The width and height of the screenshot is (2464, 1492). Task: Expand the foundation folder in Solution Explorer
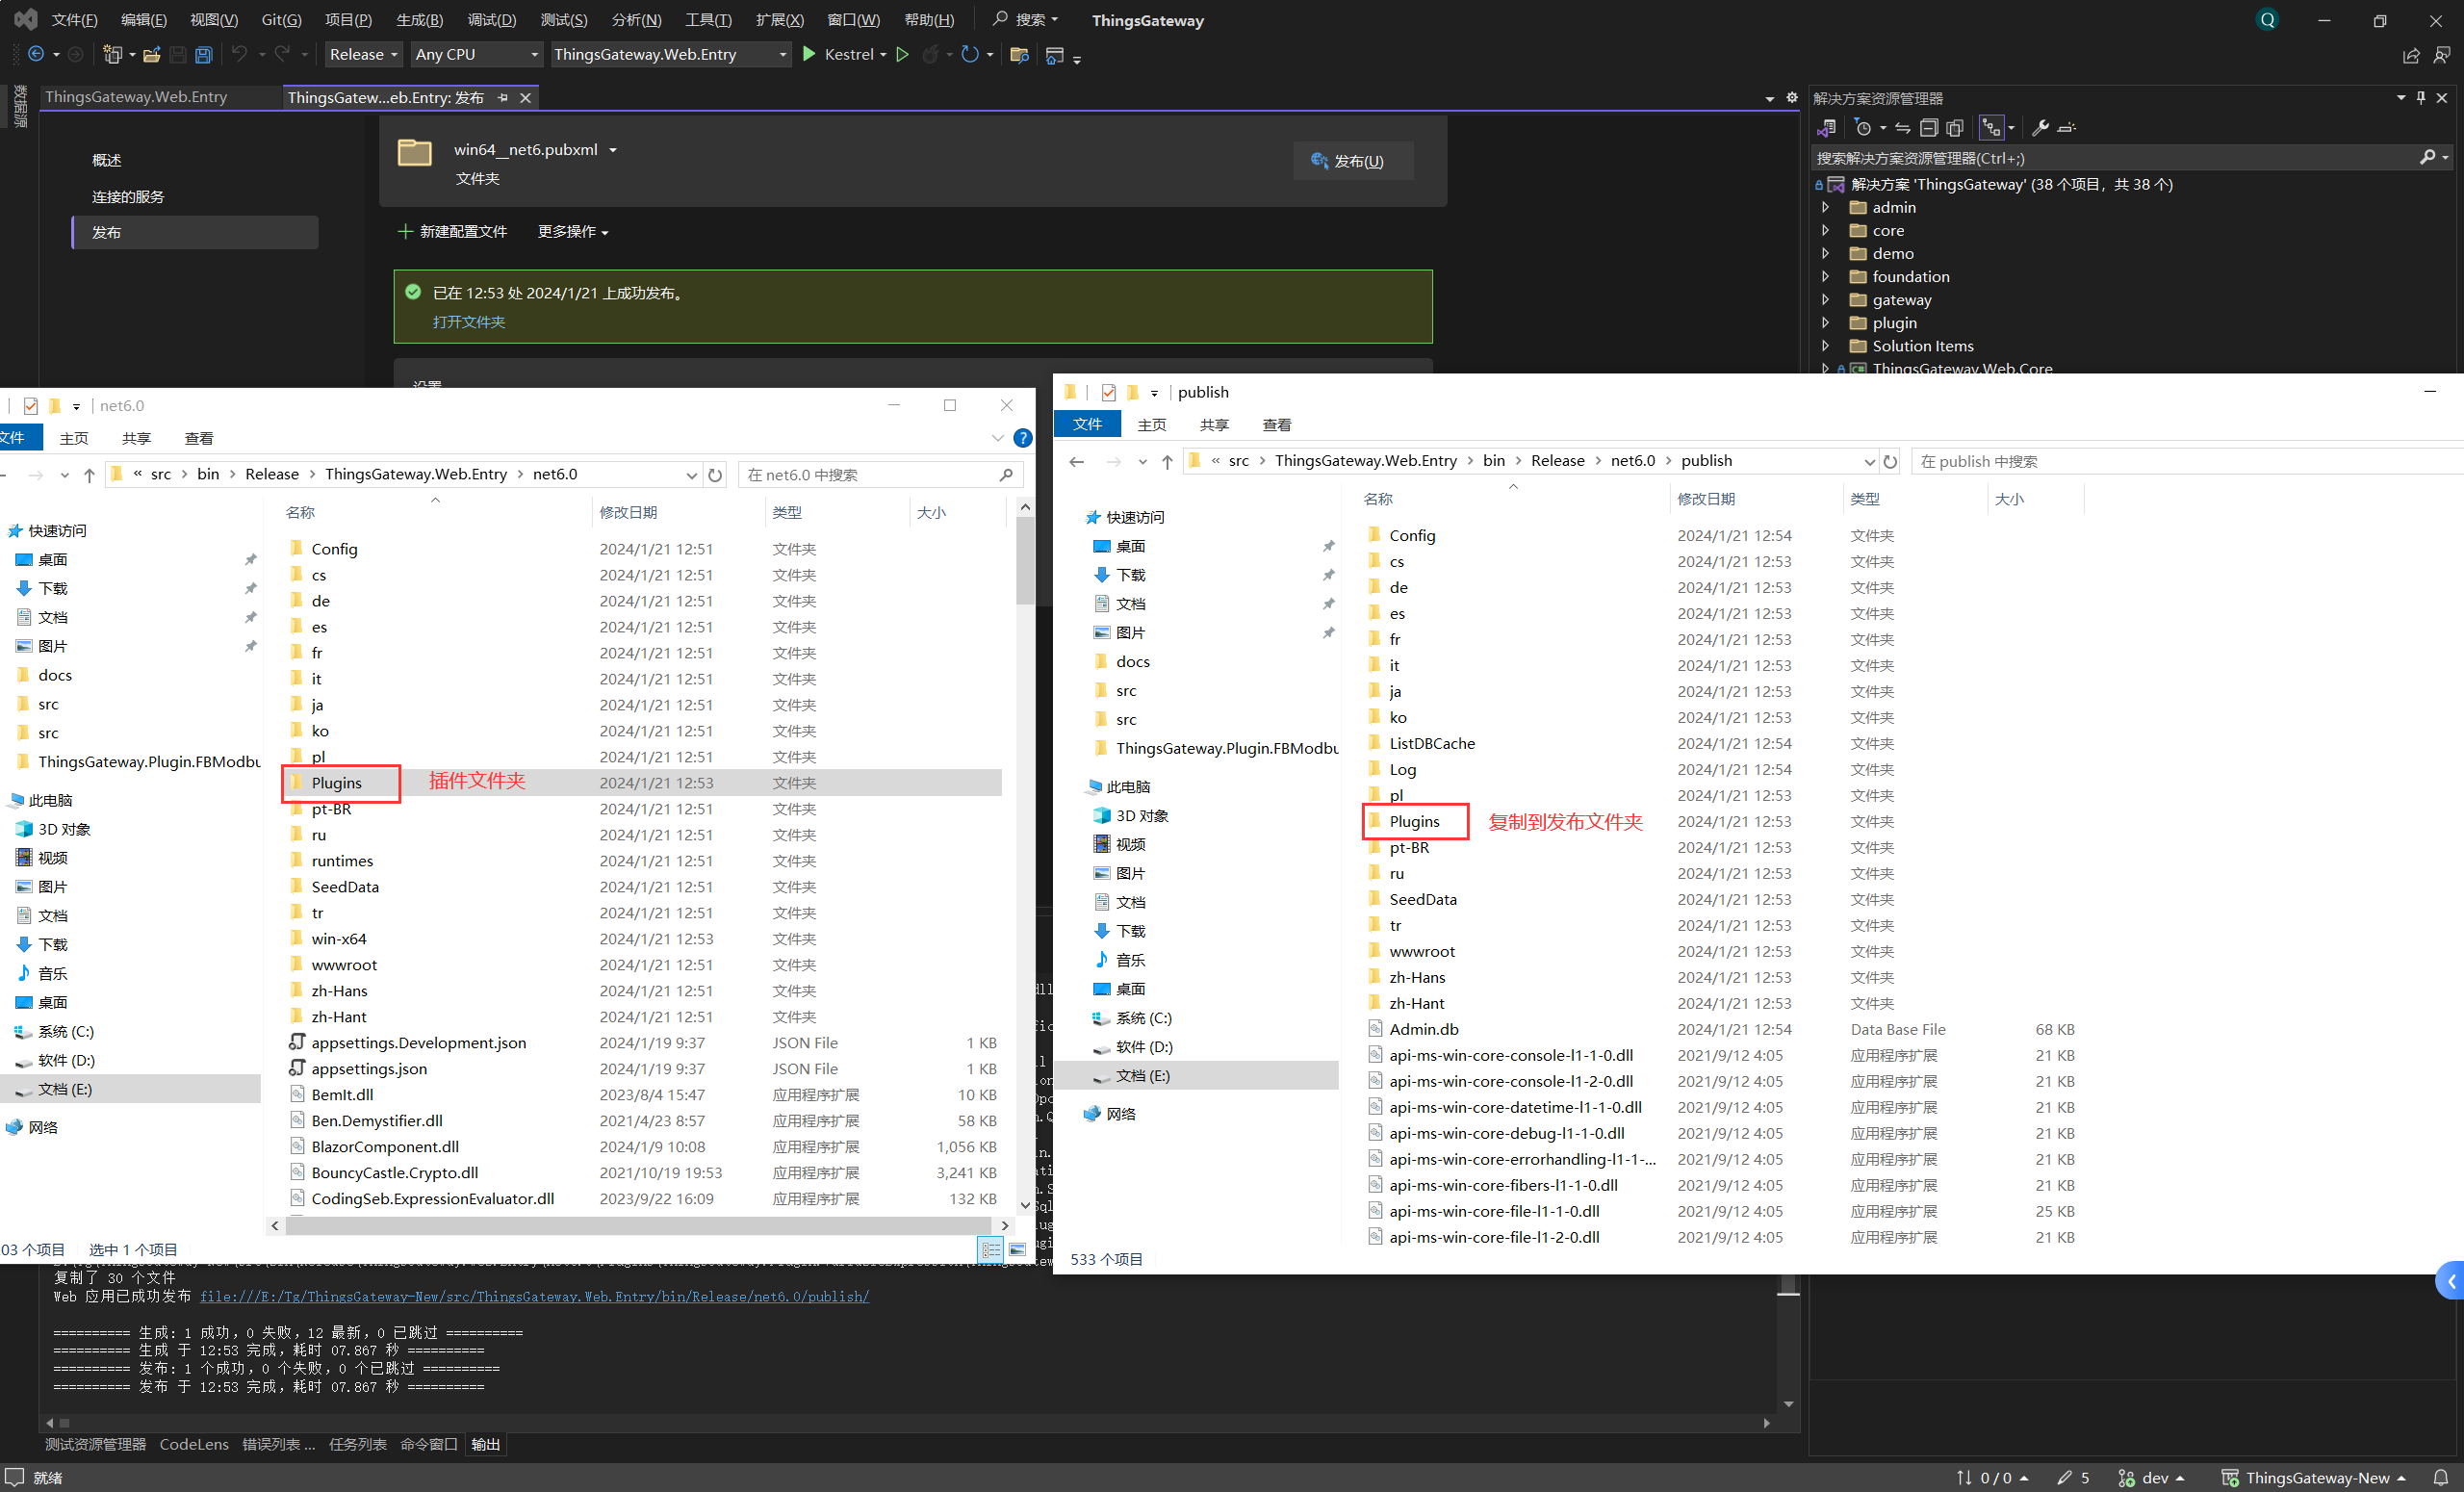click(1825, 276)
